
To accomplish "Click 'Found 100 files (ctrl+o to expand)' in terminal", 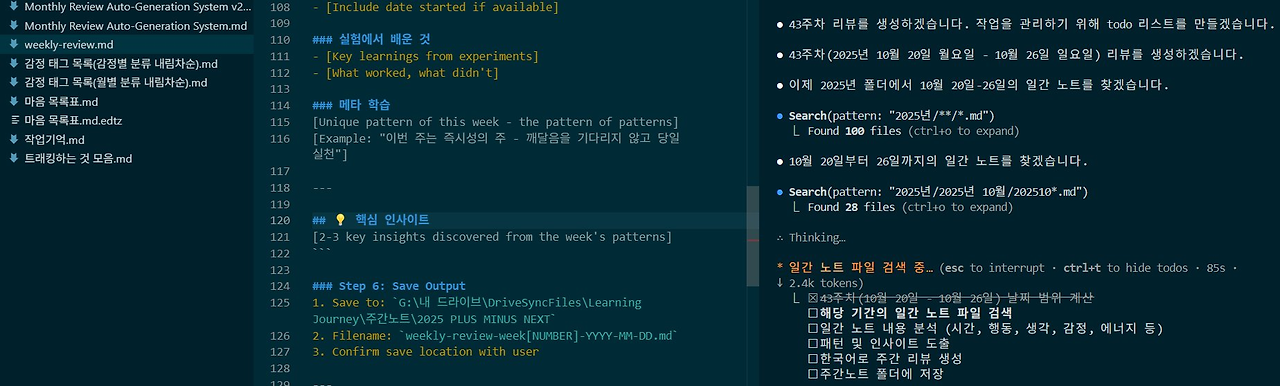I will (x=913, y=131).
